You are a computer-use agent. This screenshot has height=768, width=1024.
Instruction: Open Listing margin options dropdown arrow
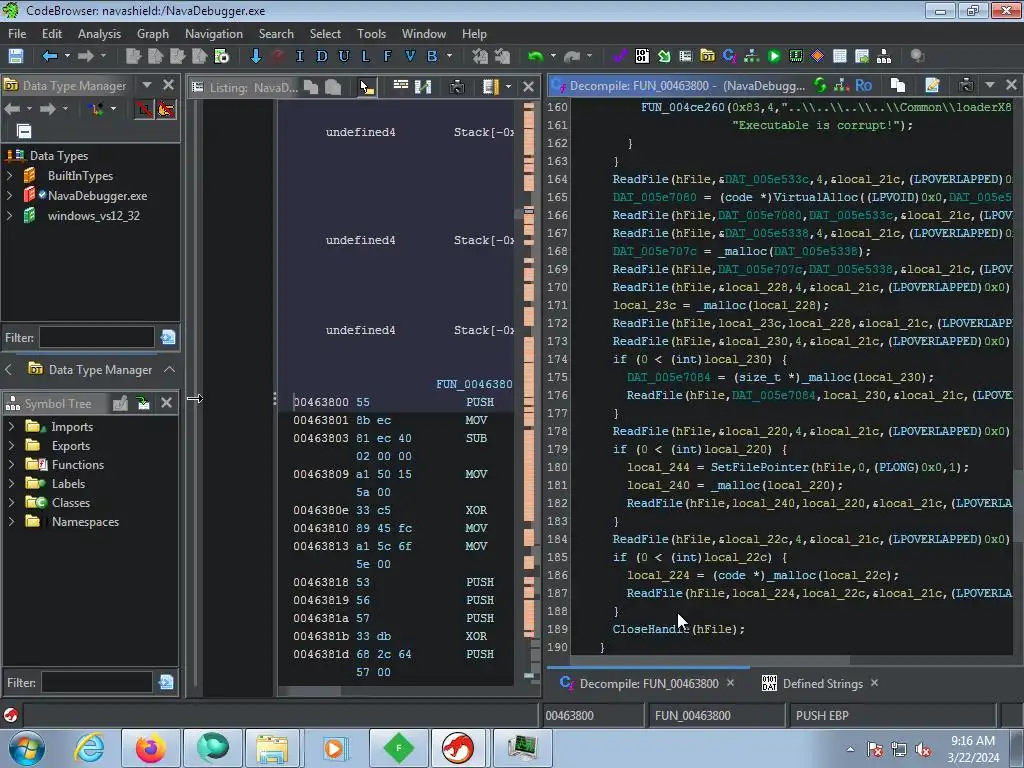coord(508,86)
